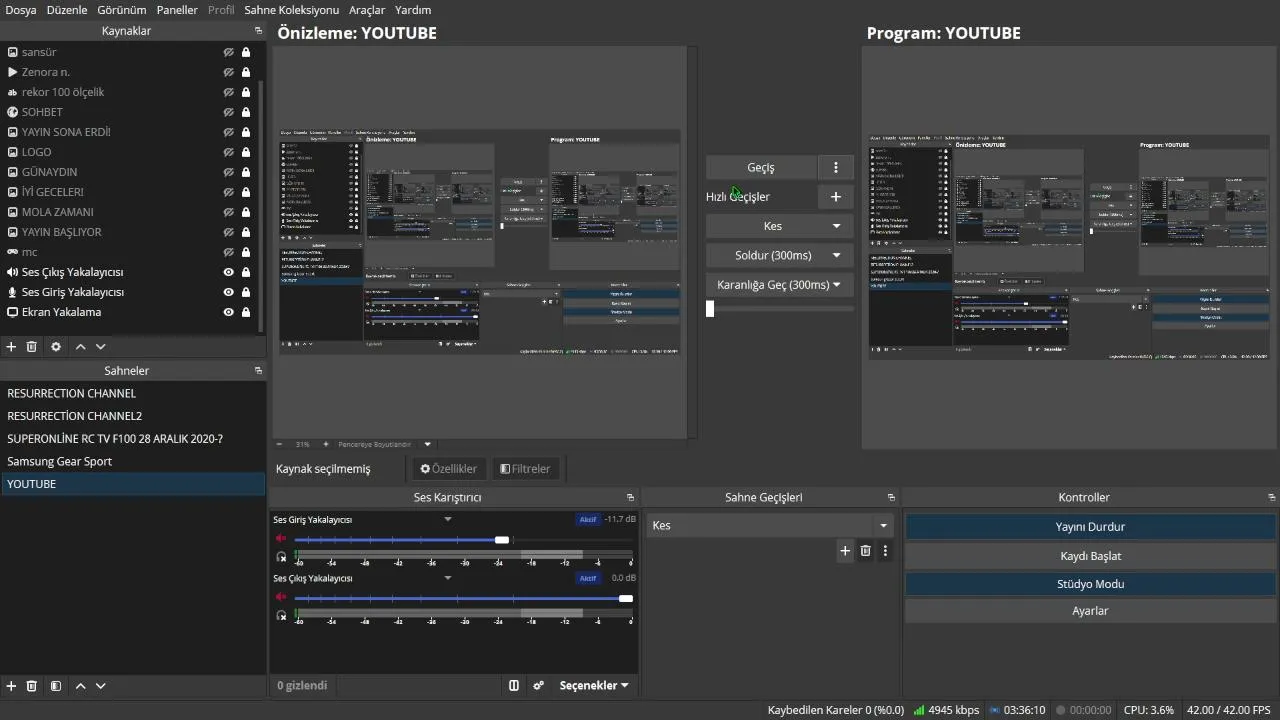Move selected scene up
The height and width of the screenshot is (720, 1280).
81,686
